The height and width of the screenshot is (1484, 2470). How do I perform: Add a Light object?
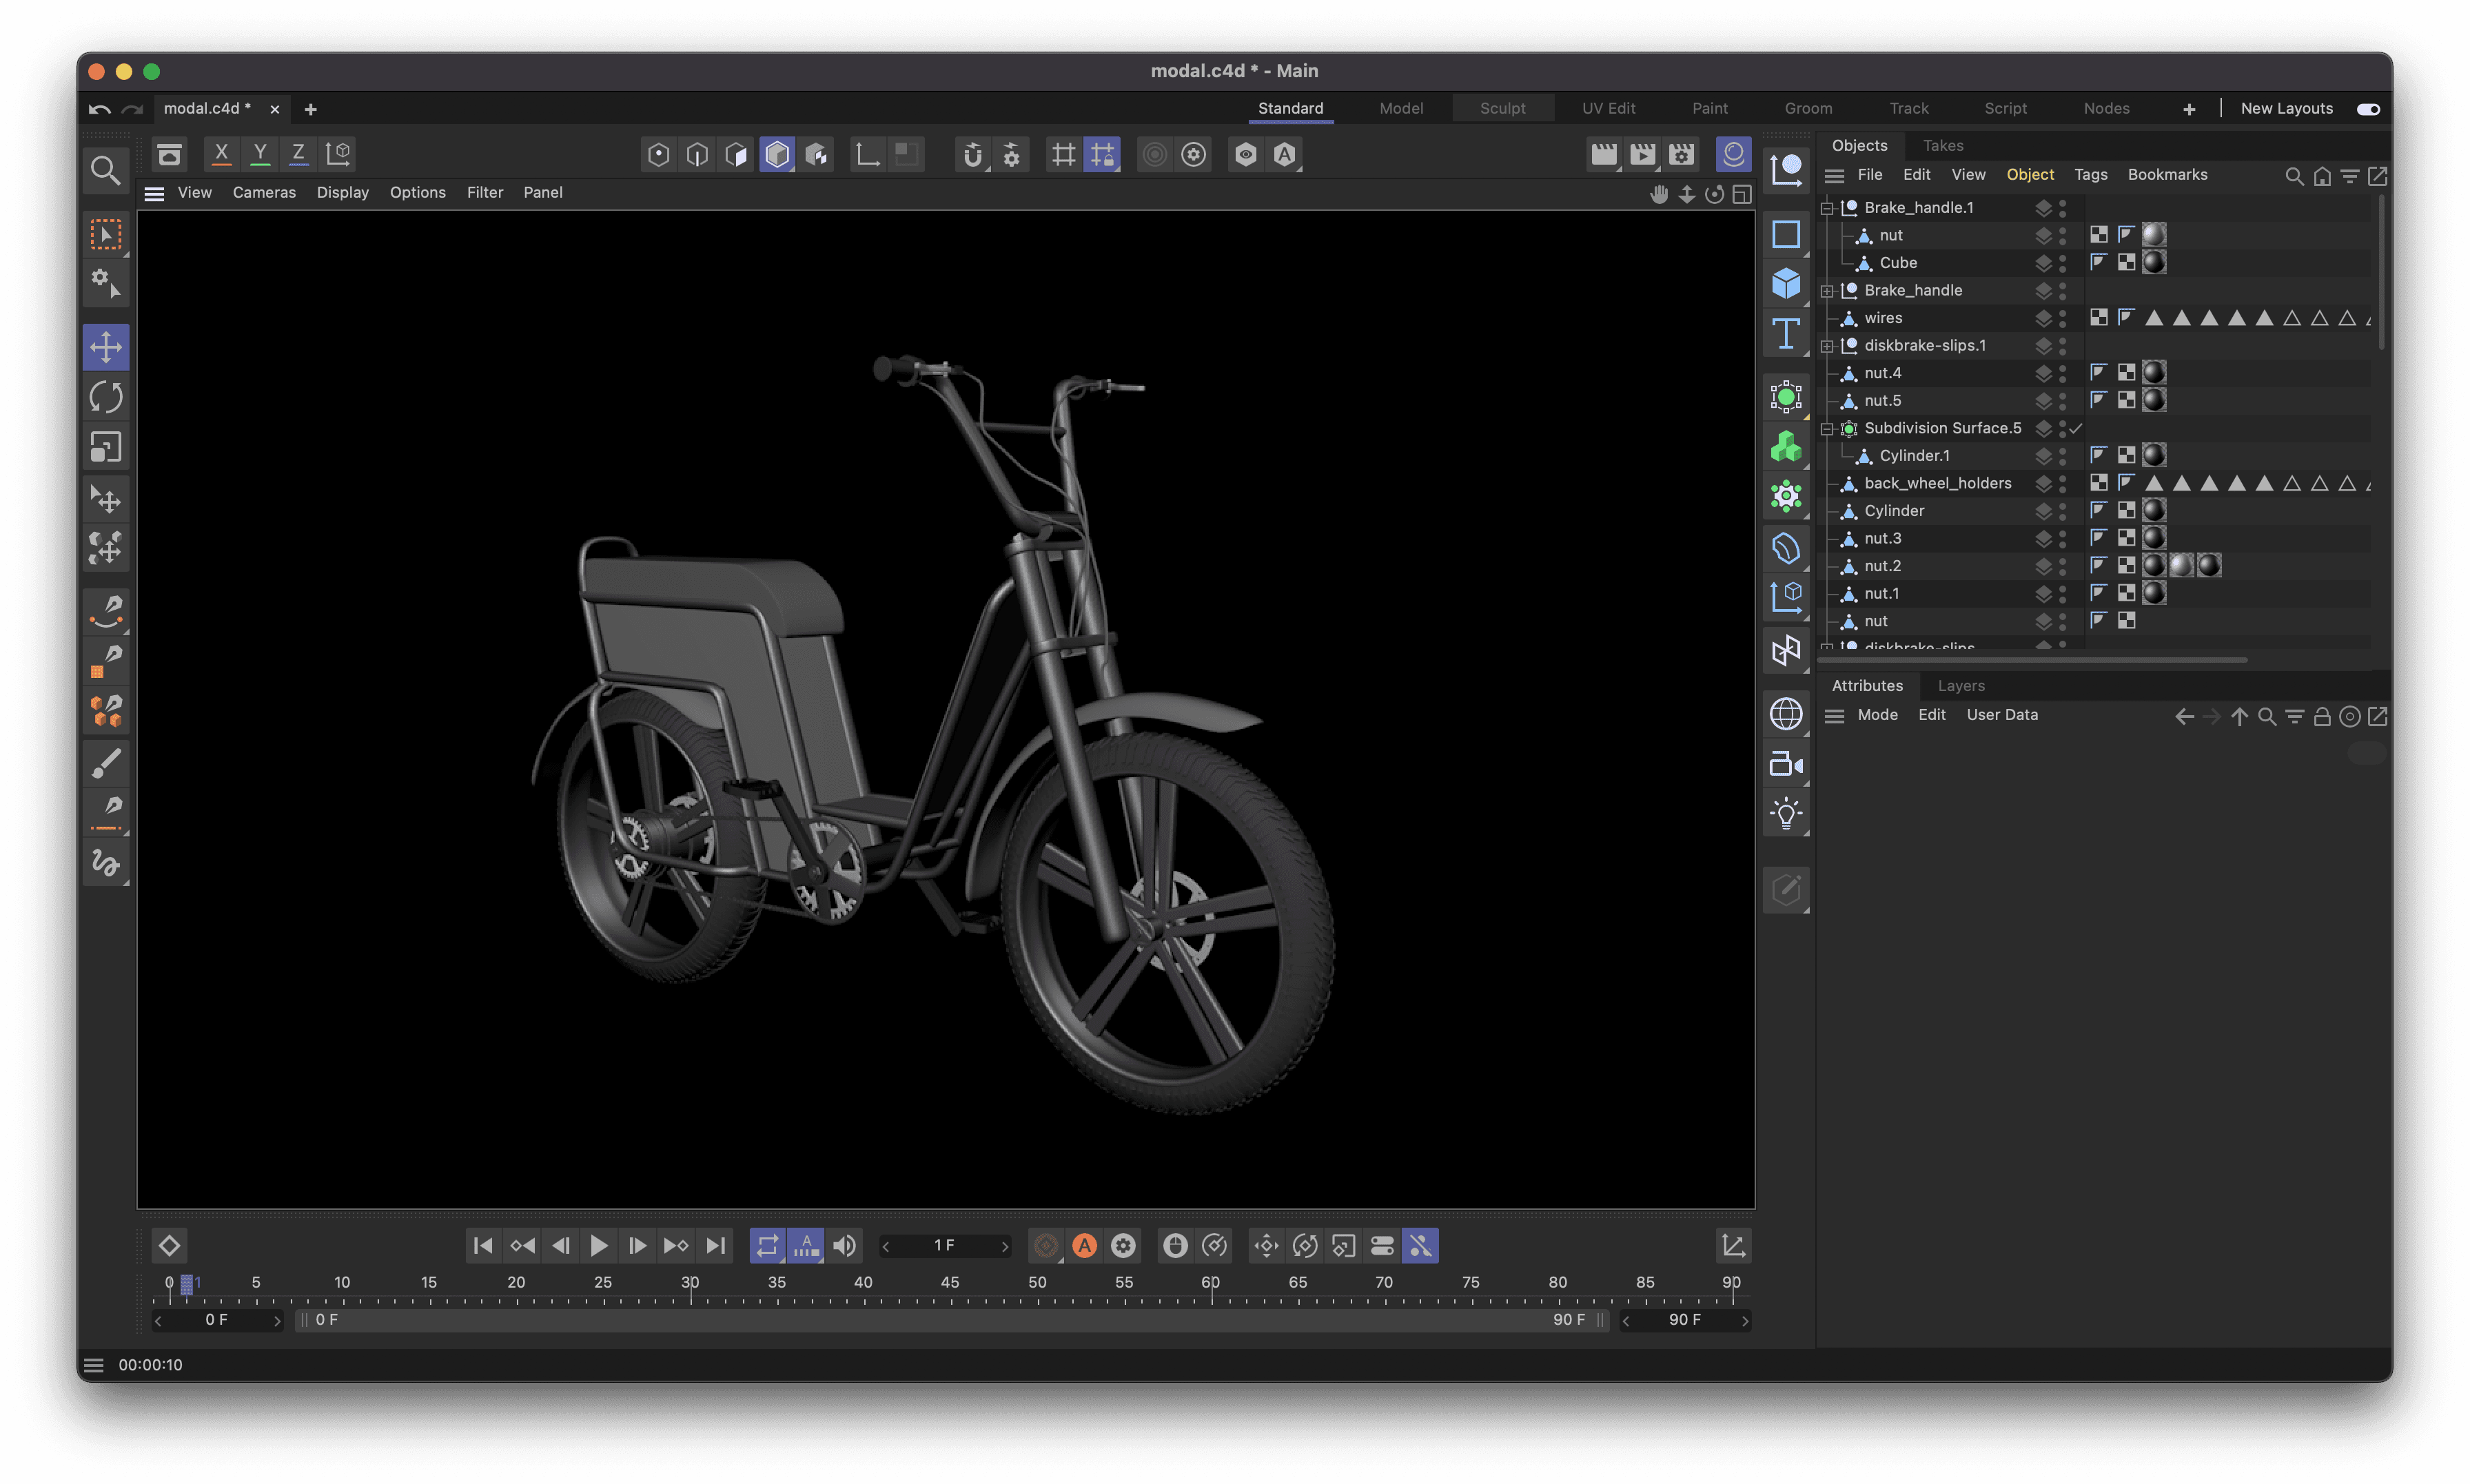[x=1786, y=814]
